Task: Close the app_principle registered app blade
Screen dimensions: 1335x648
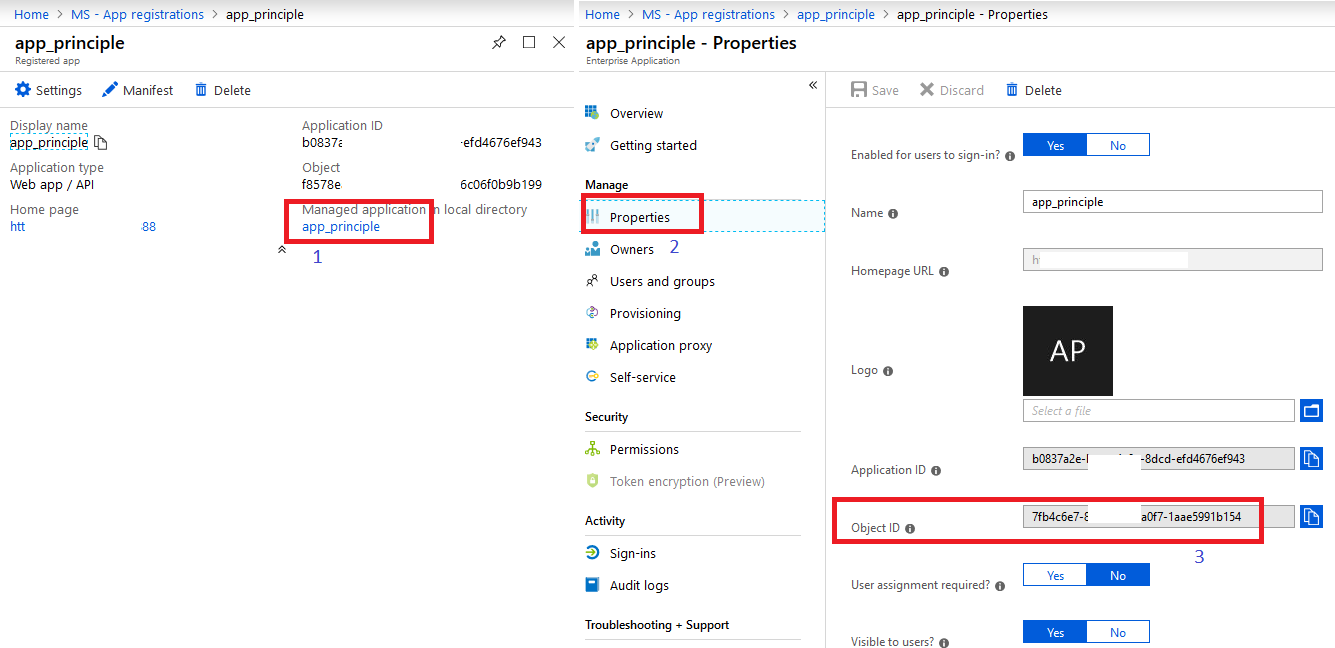Action: tap(559, 42)
